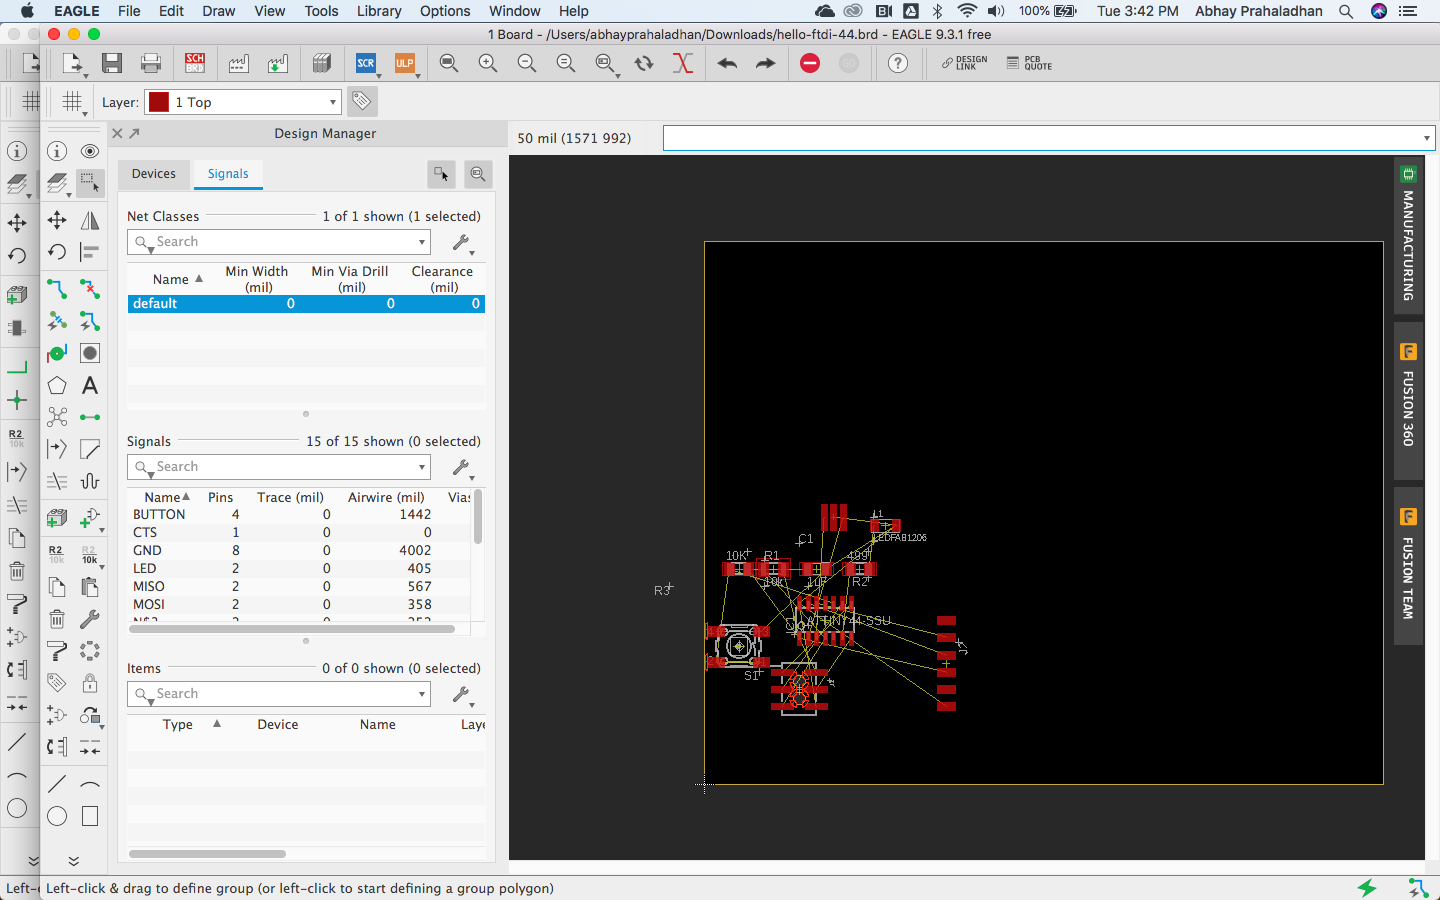Screen dimensions: 1440x900
Task: Open the command line history dropdown
Action: point(1426,138)
